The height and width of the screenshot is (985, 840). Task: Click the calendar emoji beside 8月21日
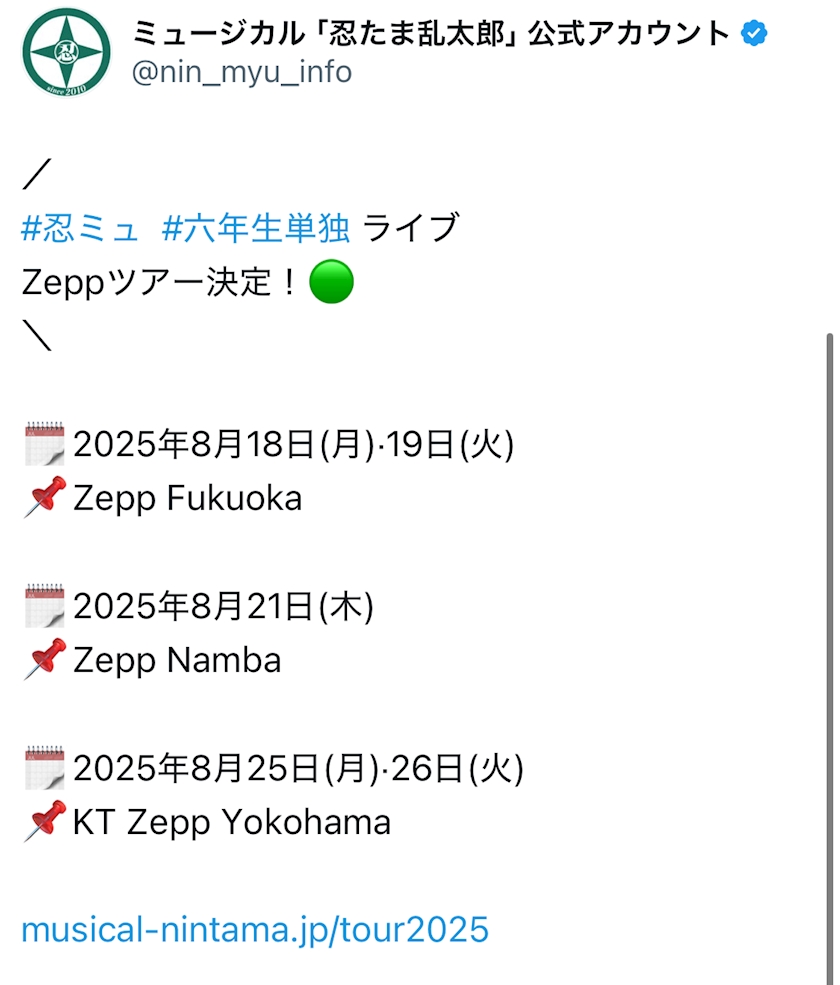pyautogui.click(x=44, y=607)
